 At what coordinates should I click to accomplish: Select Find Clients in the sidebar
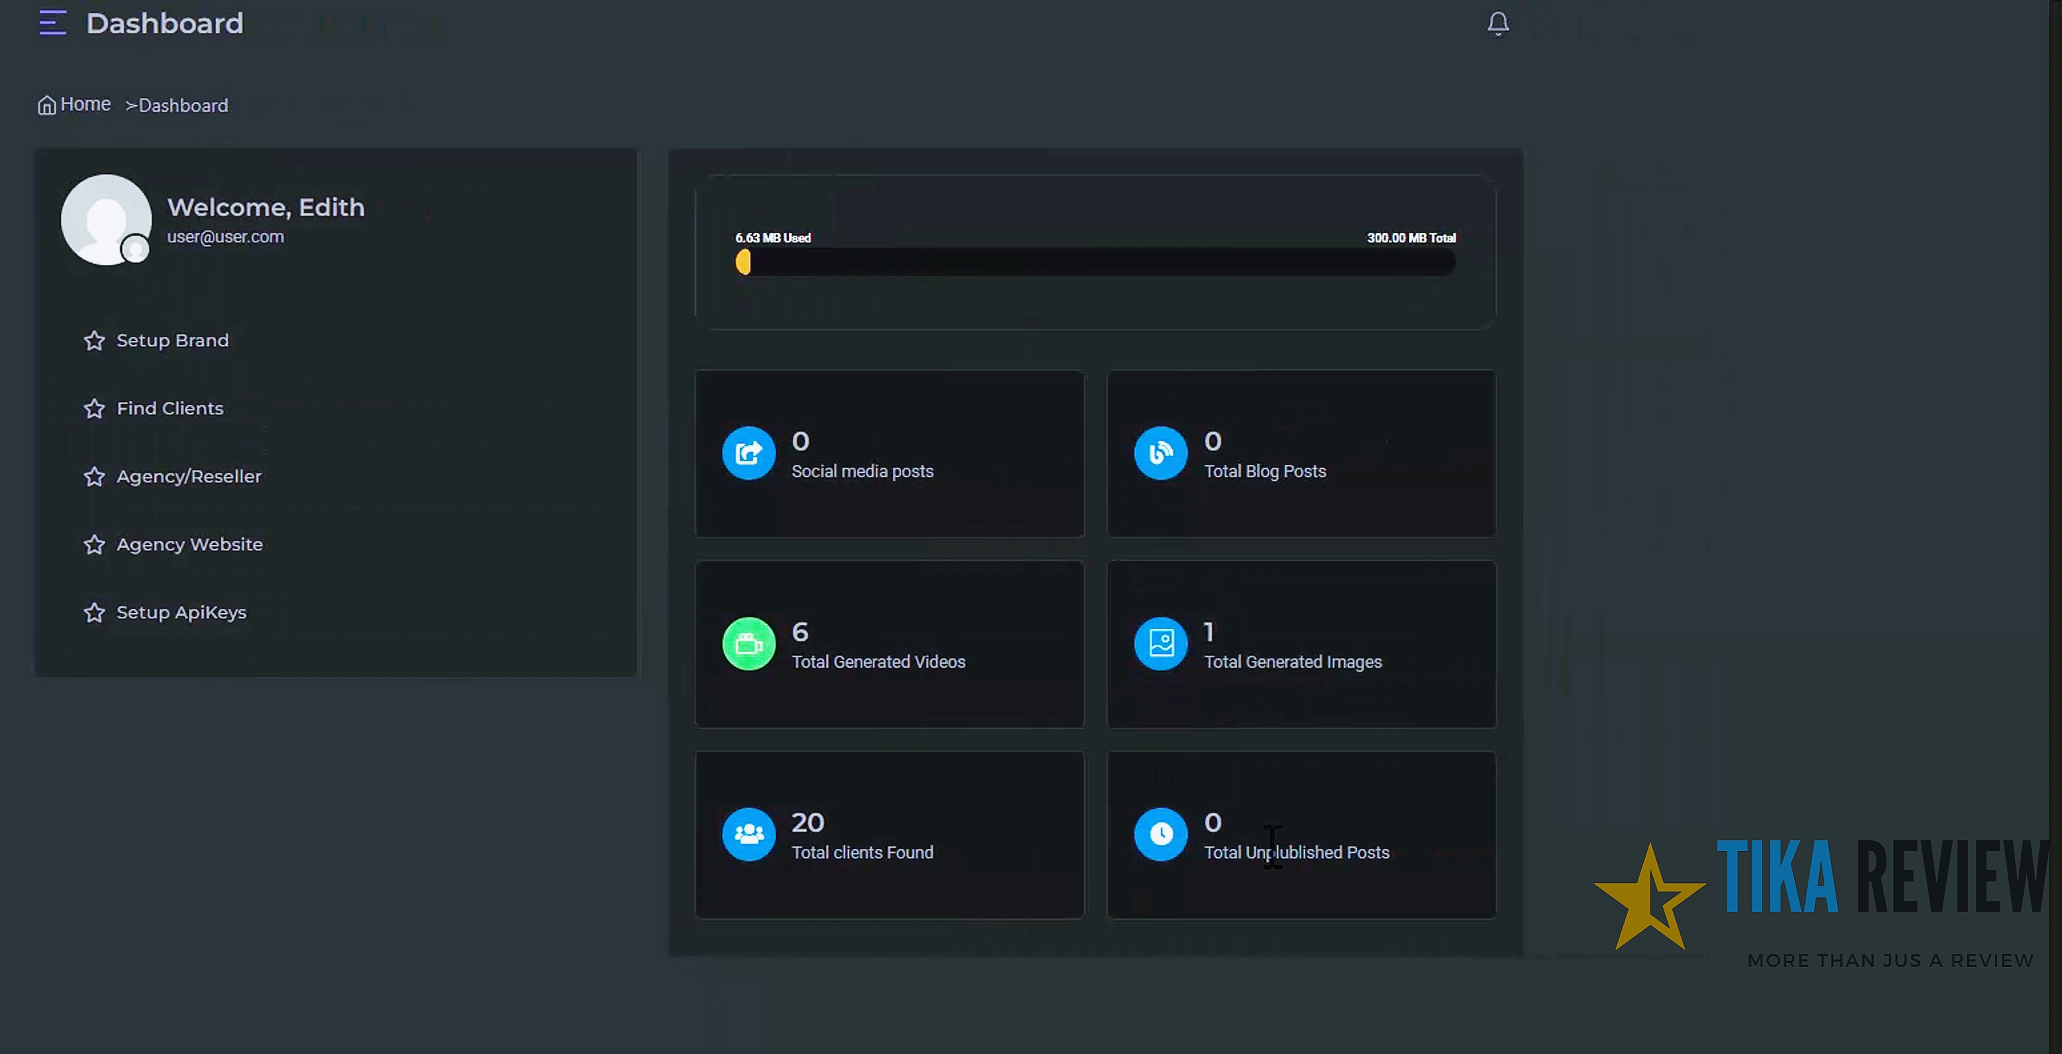click(169, 408)
